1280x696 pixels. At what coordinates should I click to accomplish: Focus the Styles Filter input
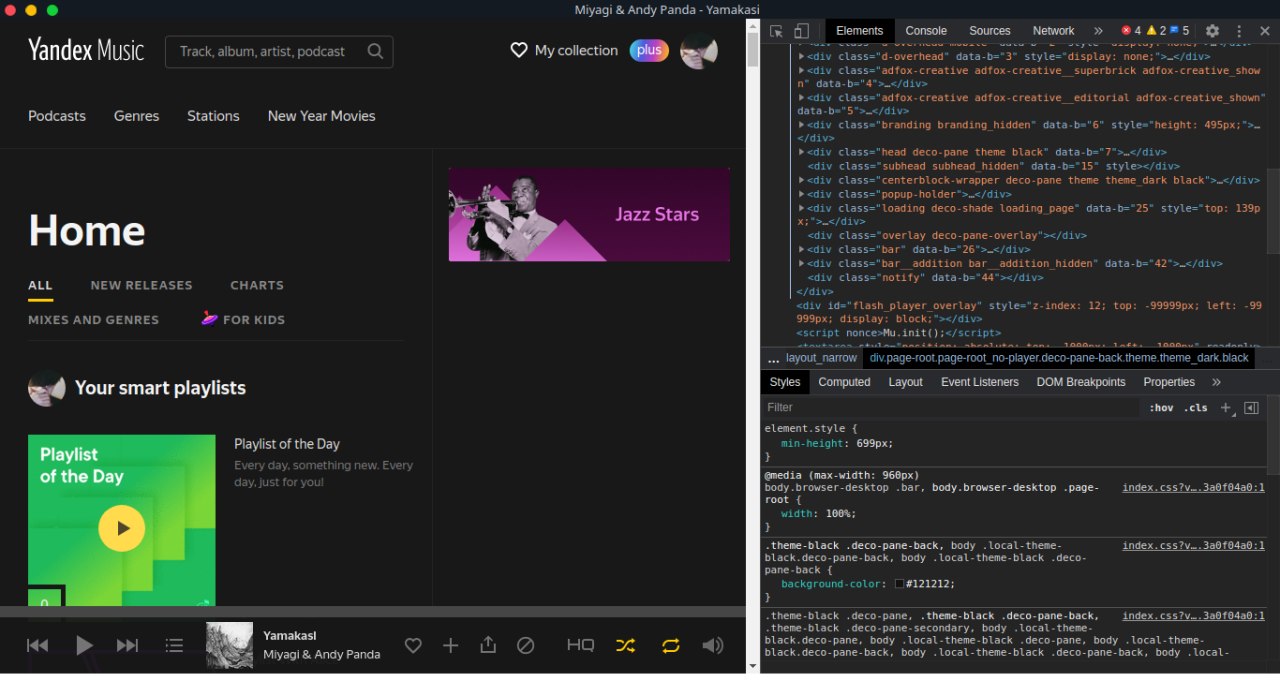coord(950,408)
